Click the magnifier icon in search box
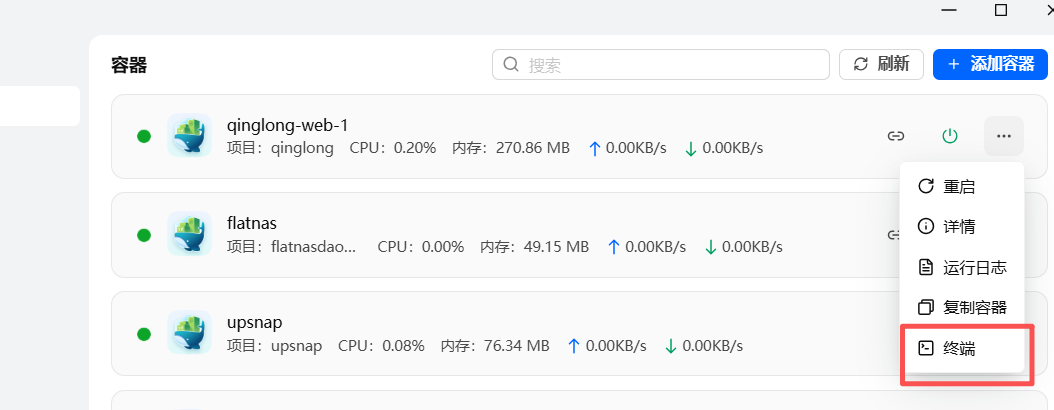The height and width of the screenshot is (410, 1054). 511,65
